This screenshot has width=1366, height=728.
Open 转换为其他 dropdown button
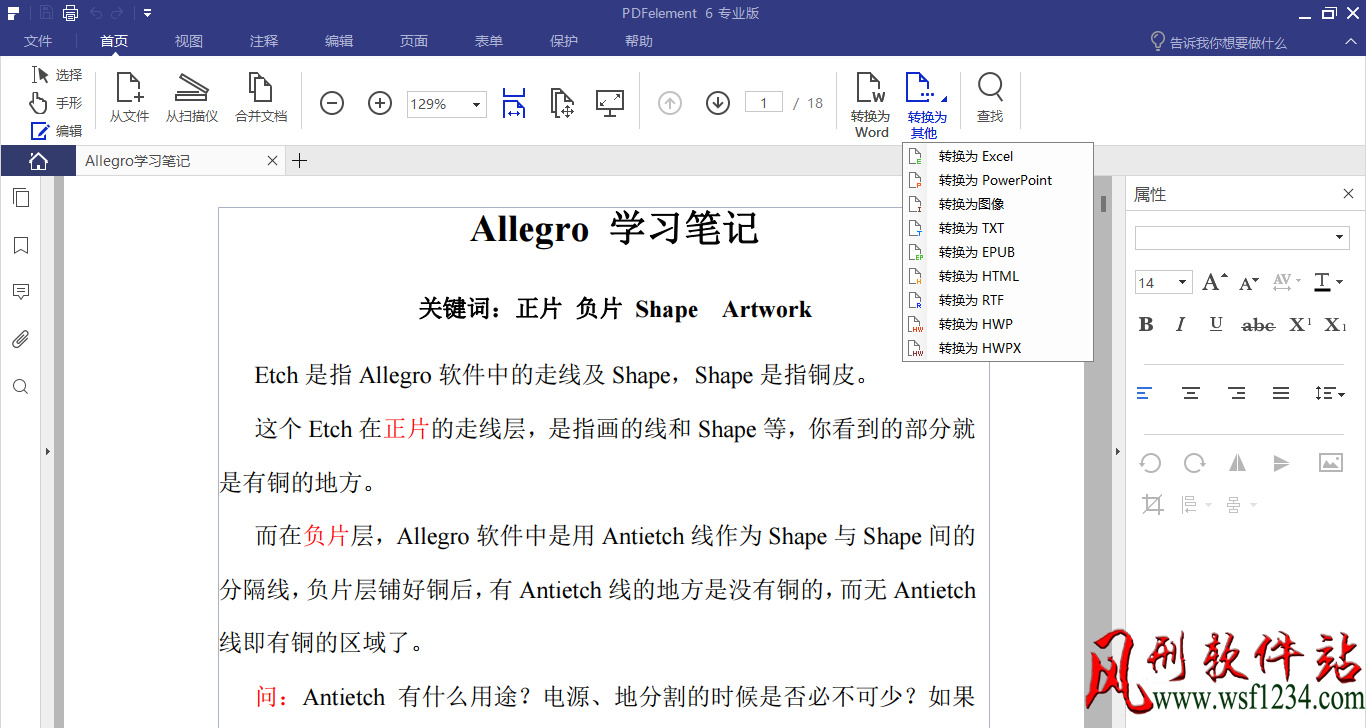[927, 104]
